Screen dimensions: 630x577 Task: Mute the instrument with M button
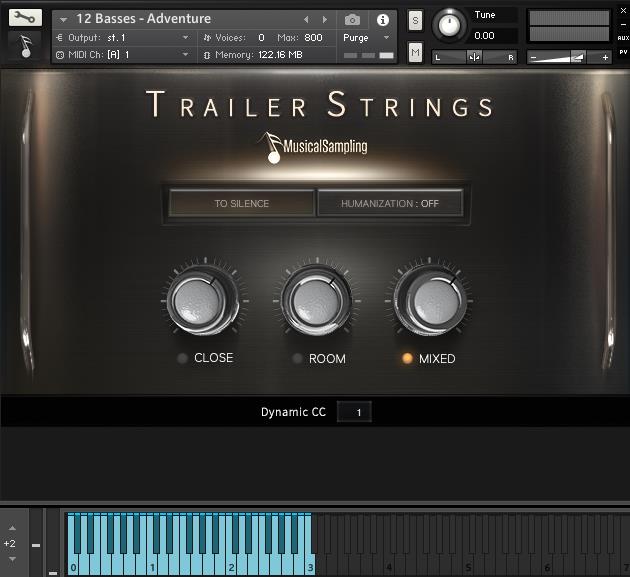(415, 52)
